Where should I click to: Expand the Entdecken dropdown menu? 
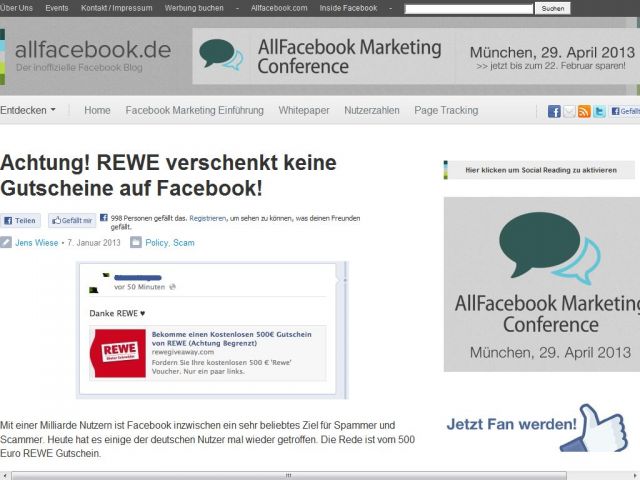(x=28, y=110)
